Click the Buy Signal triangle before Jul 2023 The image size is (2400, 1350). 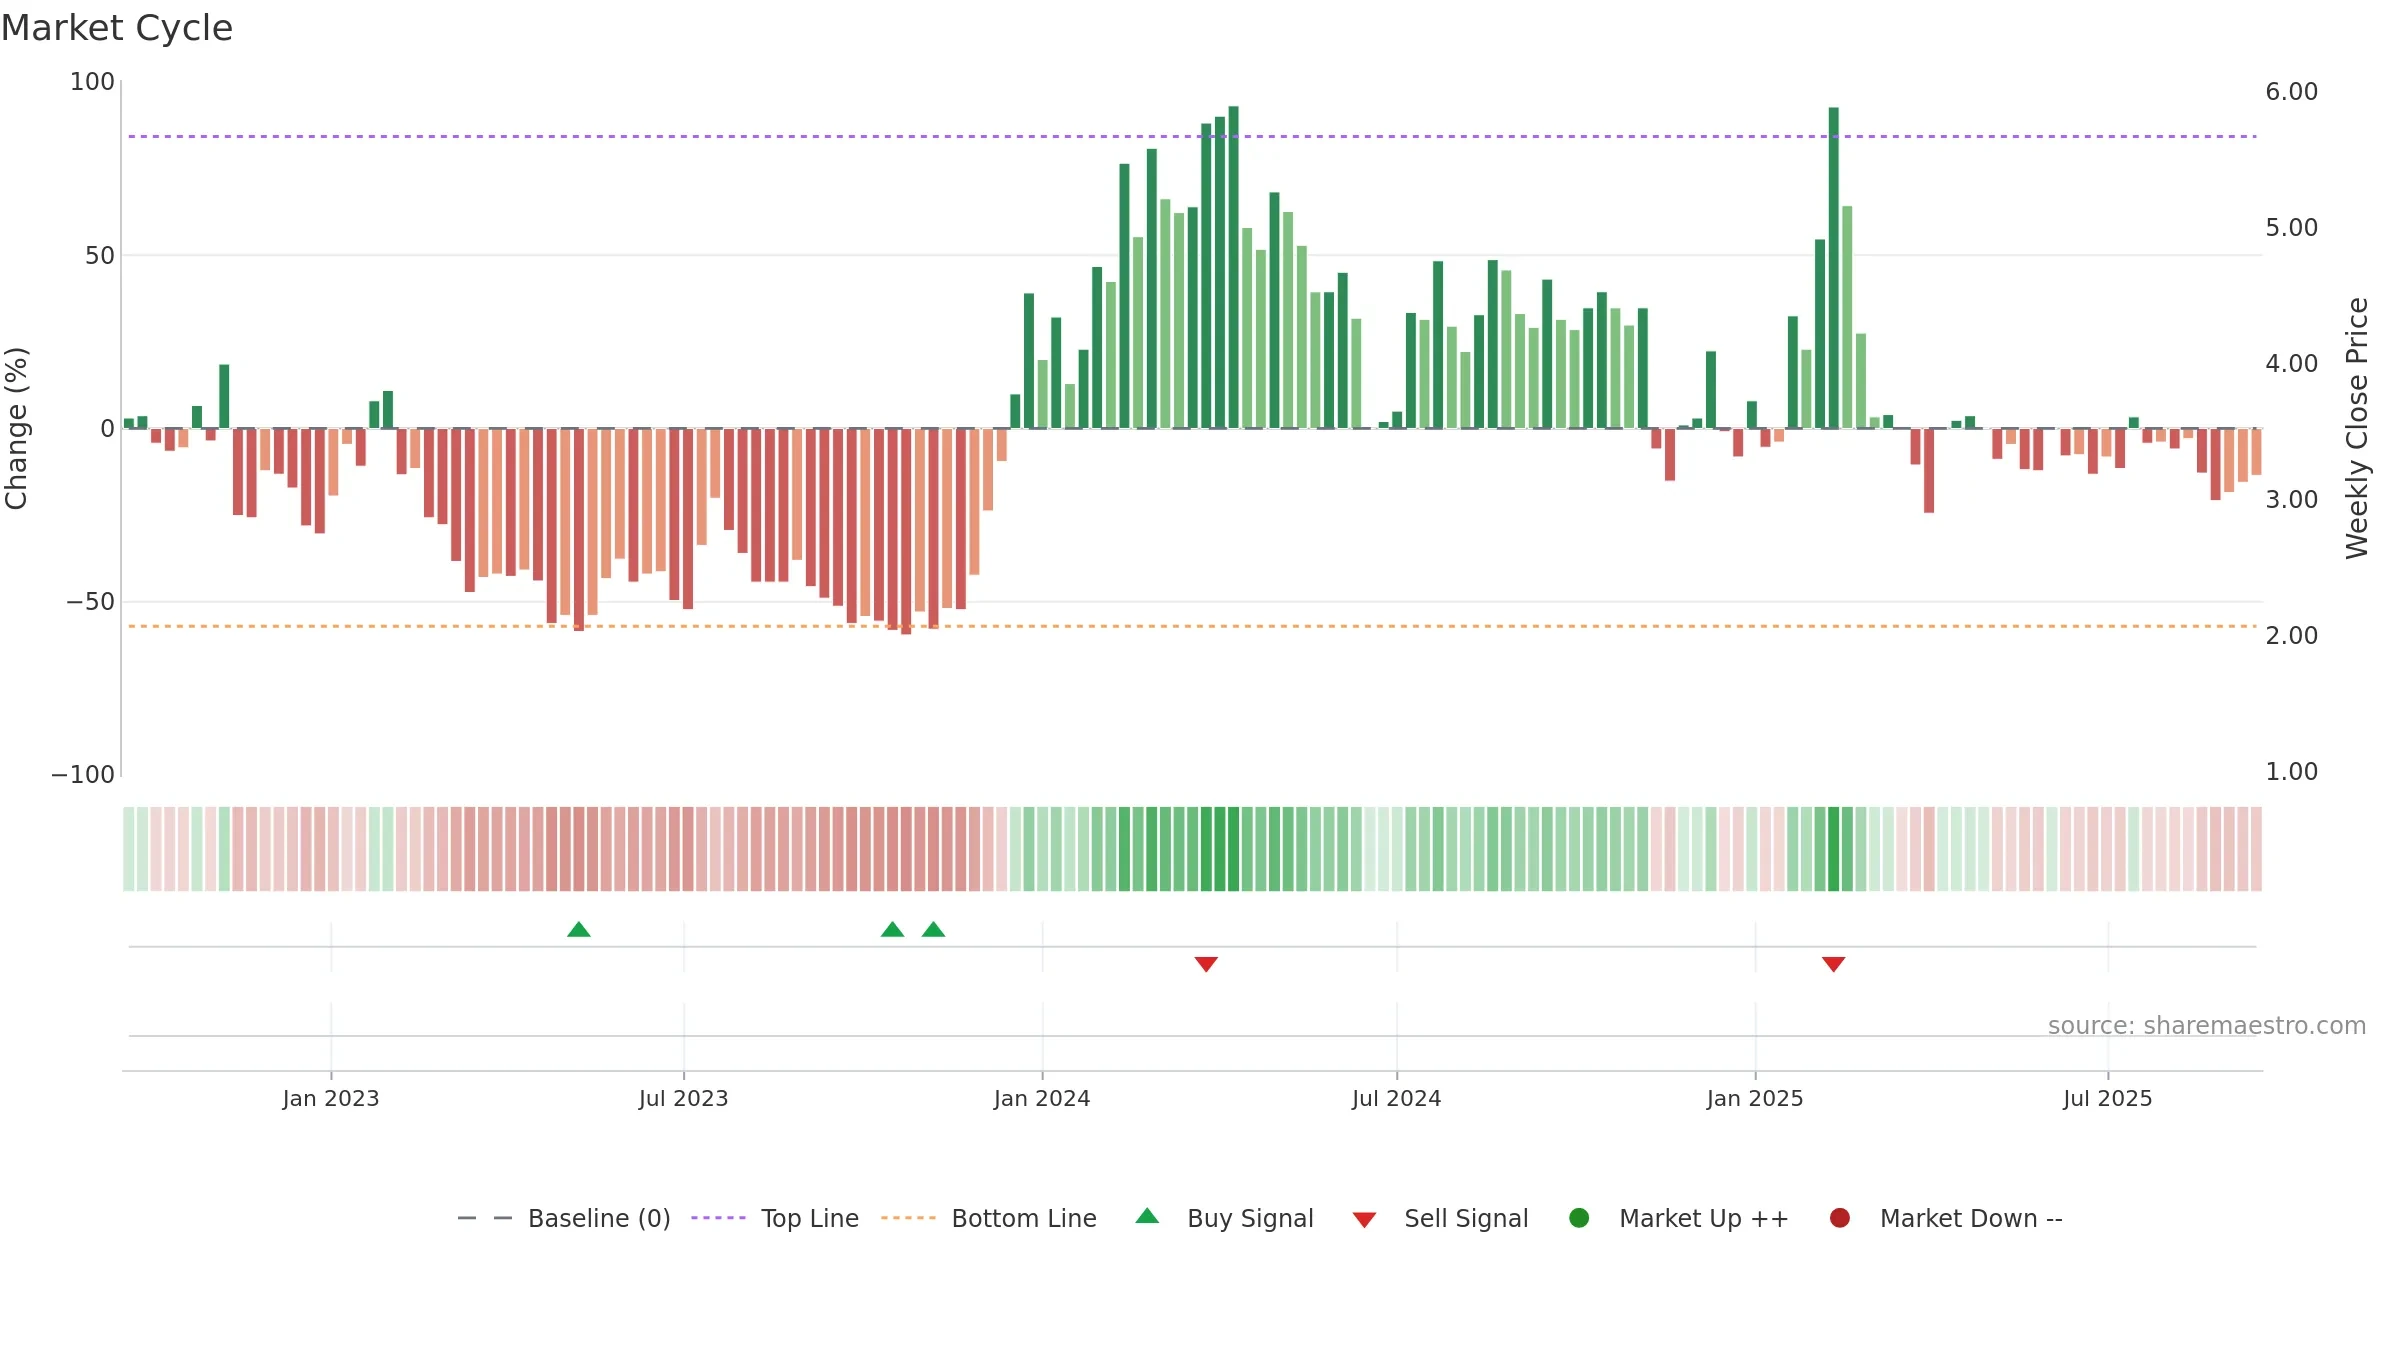(579, 930)
